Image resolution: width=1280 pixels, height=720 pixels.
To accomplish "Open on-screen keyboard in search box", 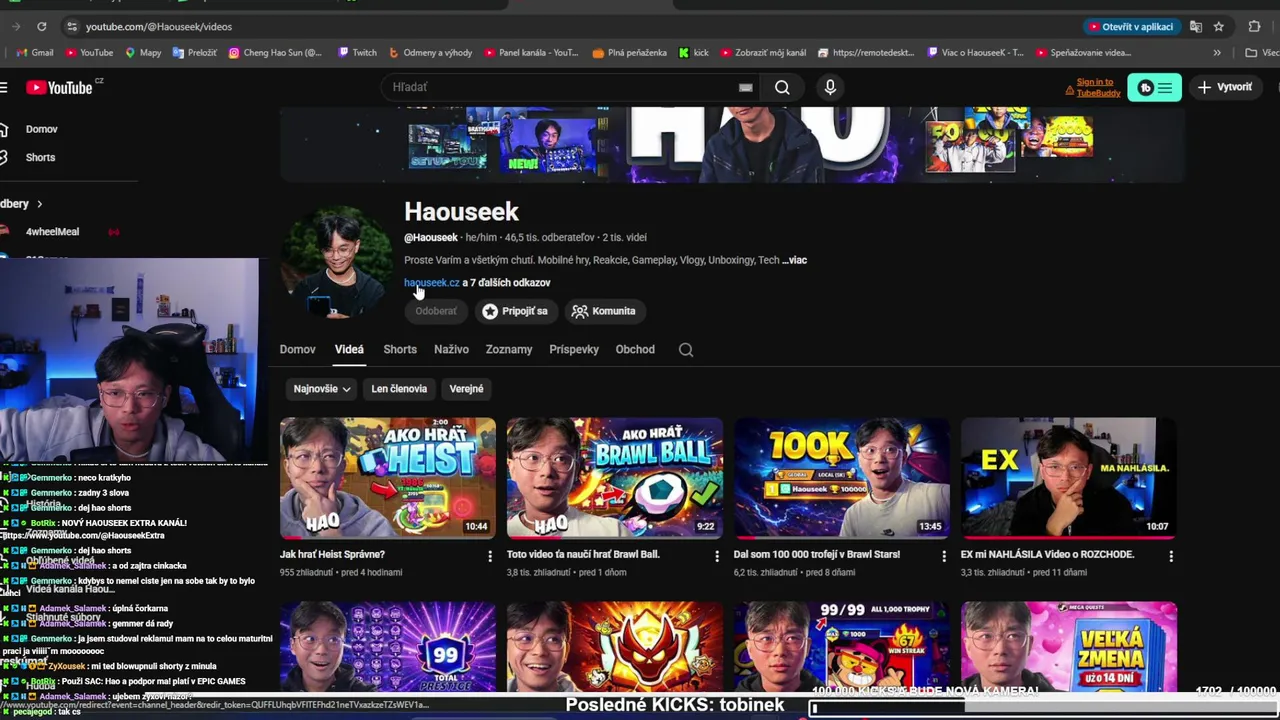I will click(745, 87).
